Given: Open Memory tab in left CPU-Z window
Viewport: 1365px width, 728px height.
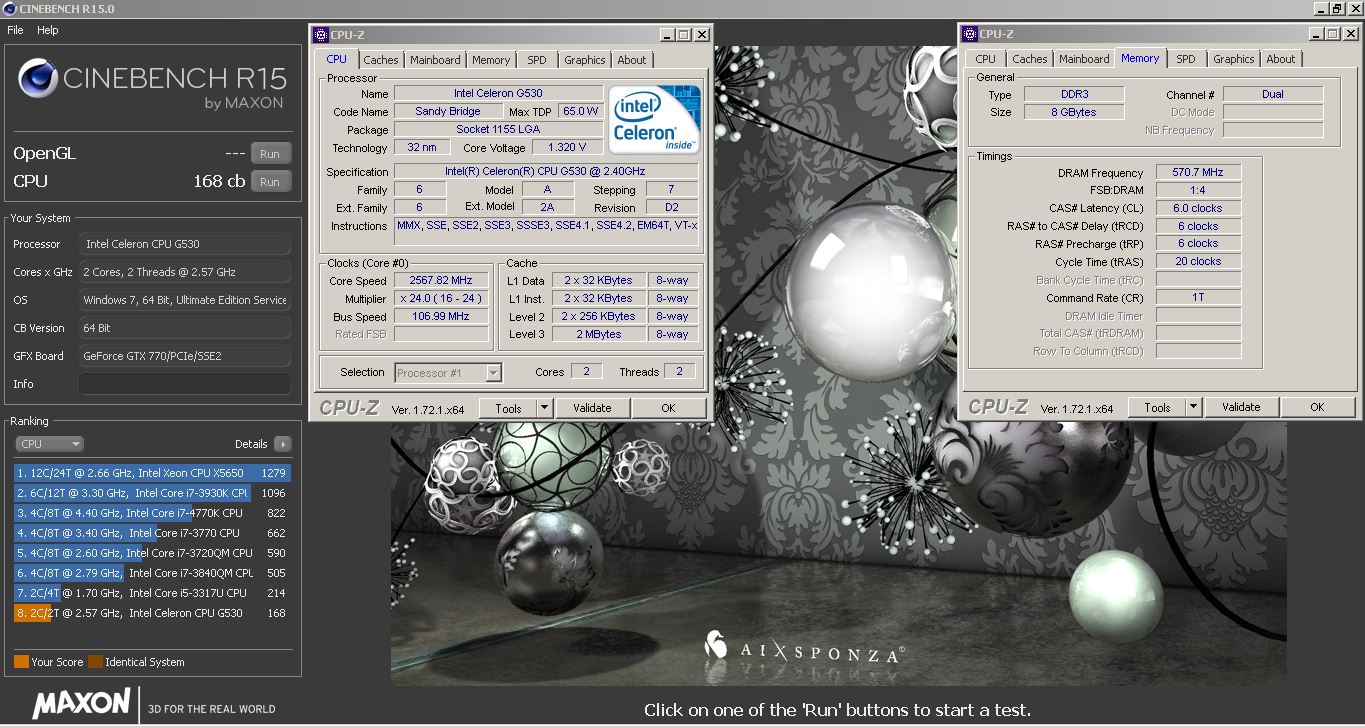Looking at the screenshot, I should click(x=491, y=60).
